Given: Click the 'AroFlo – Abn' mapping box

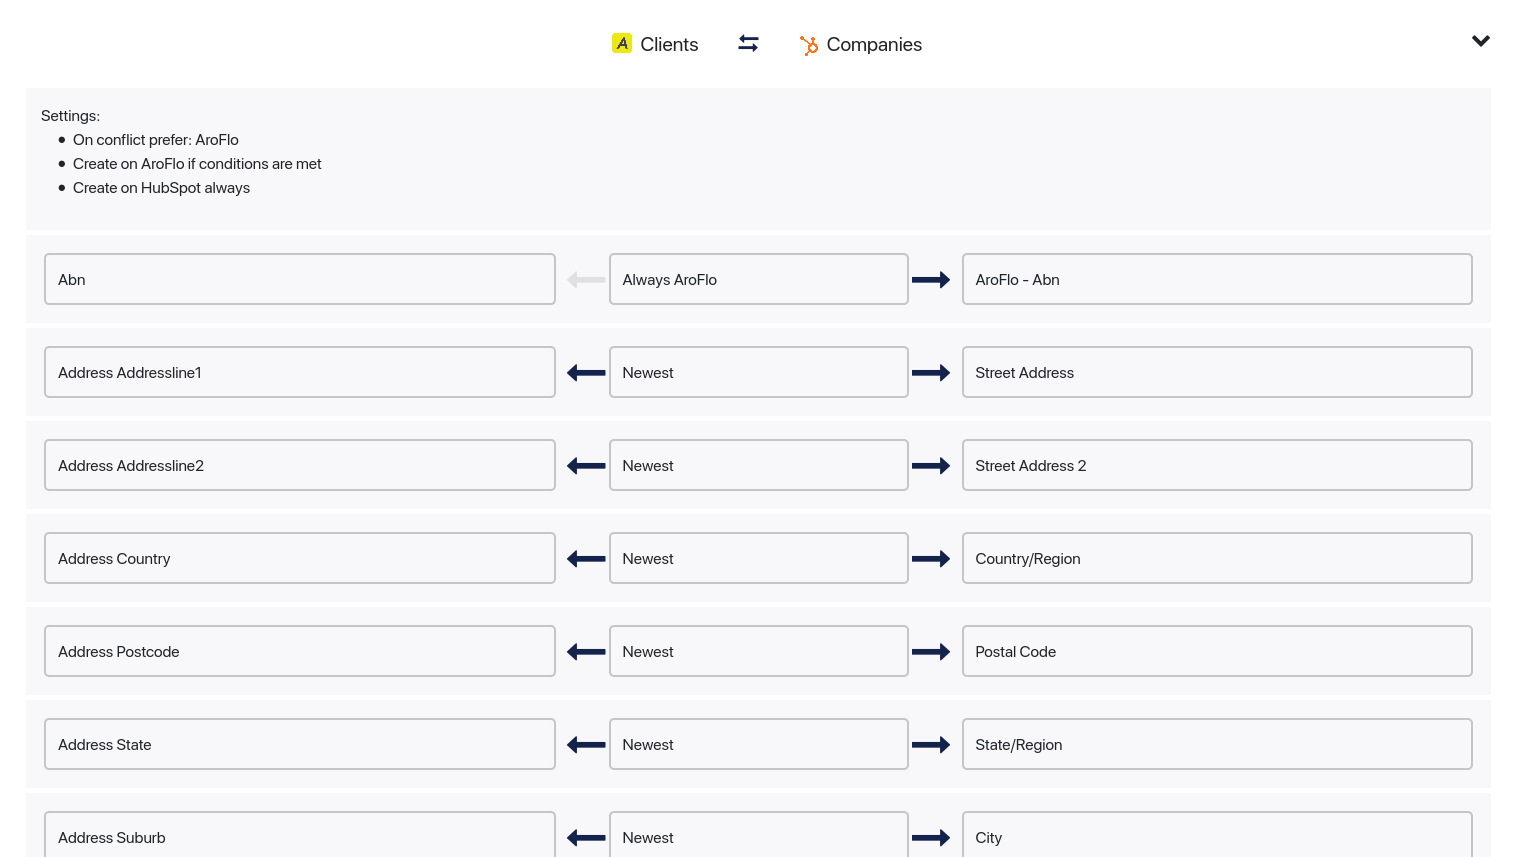Looking at the screenshot, I should pos(1216,279).
